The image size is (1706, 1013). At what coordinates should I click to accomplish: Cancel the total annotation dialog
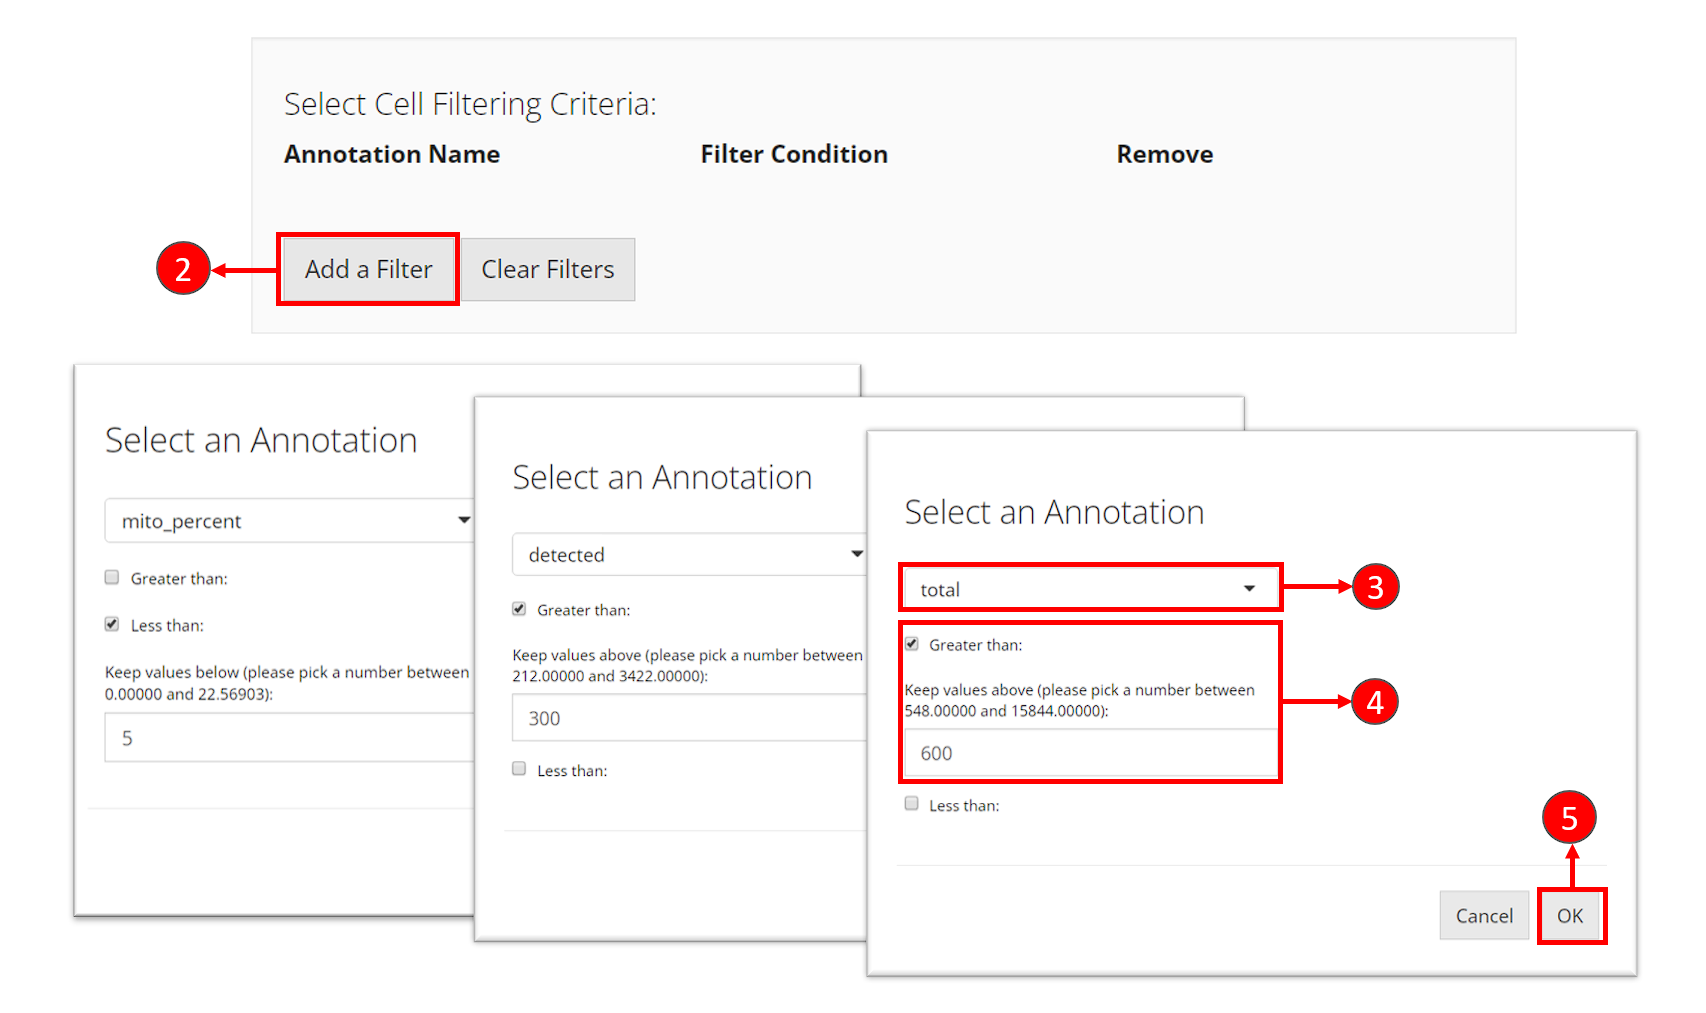(x=1484, y=916)
